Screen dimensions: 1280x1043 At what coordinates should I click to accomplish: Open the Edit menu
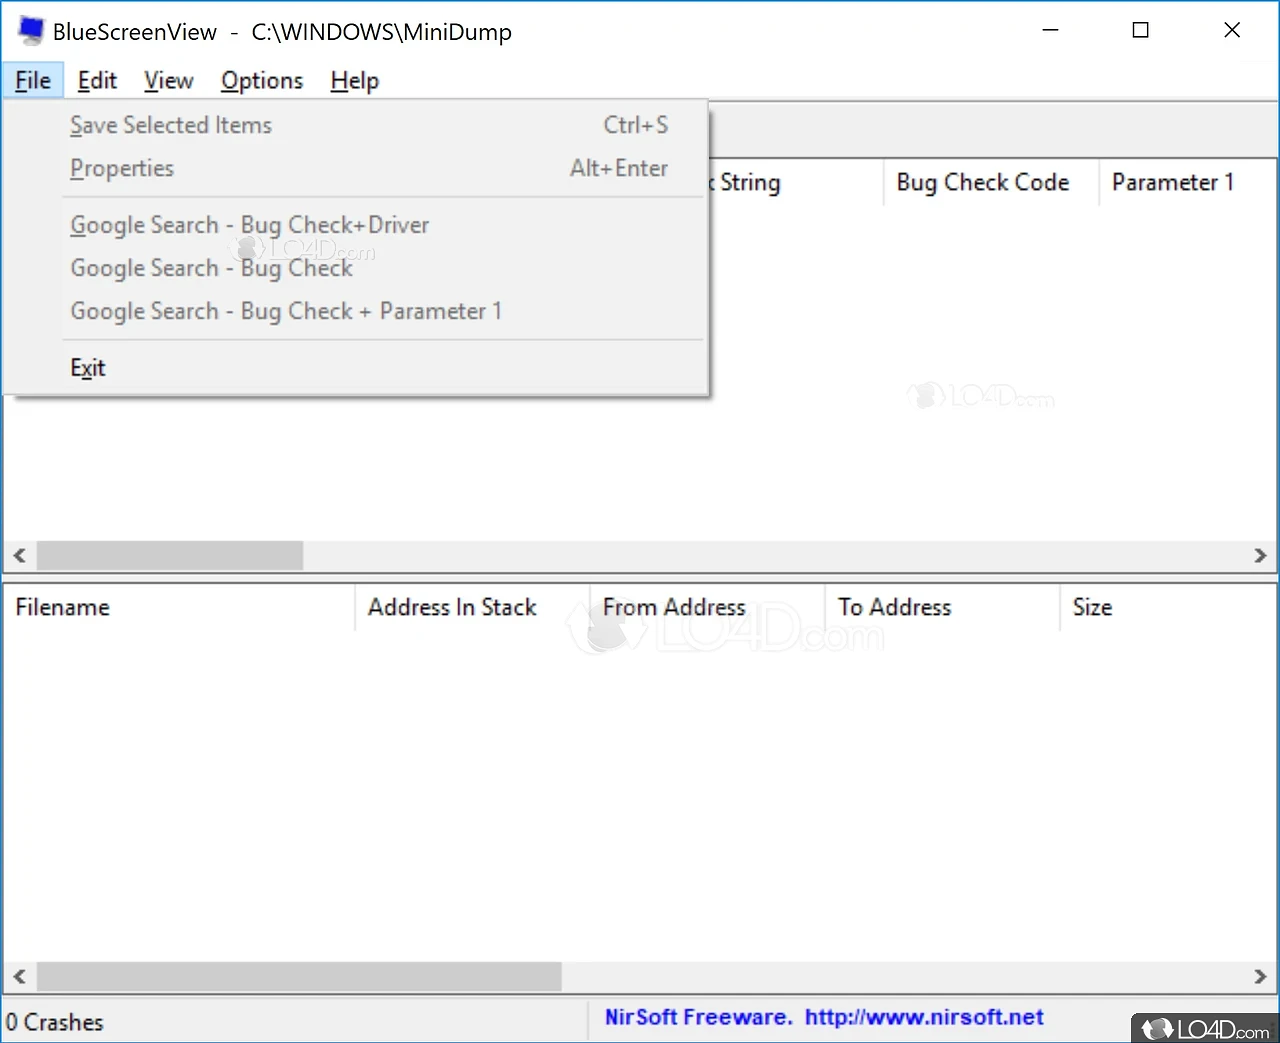coord(97,80)
